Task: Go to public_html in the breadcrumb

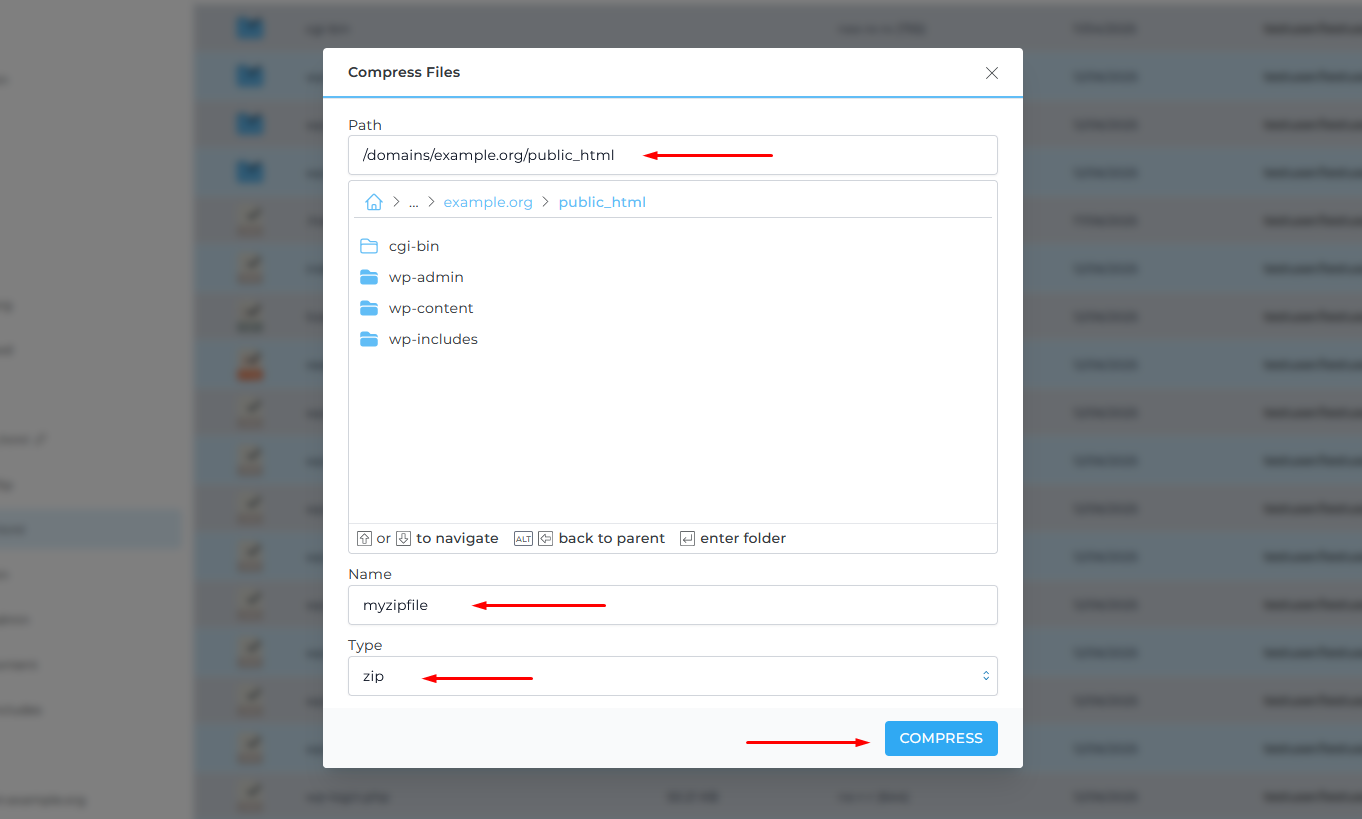Action: point(602,202)
